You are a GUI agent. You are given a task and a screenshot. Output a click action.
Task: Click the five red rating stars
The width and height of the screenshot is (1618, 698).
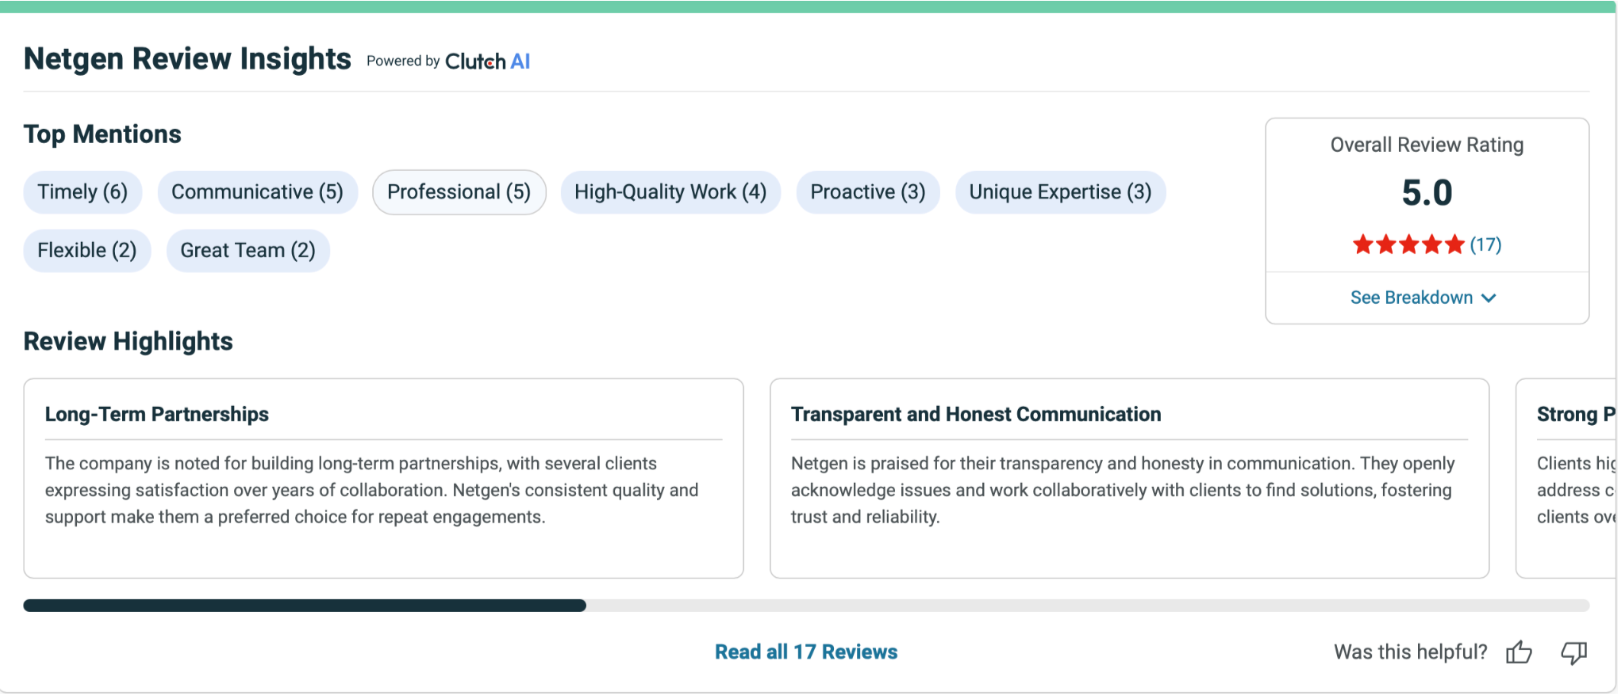tap(1408, 245)
